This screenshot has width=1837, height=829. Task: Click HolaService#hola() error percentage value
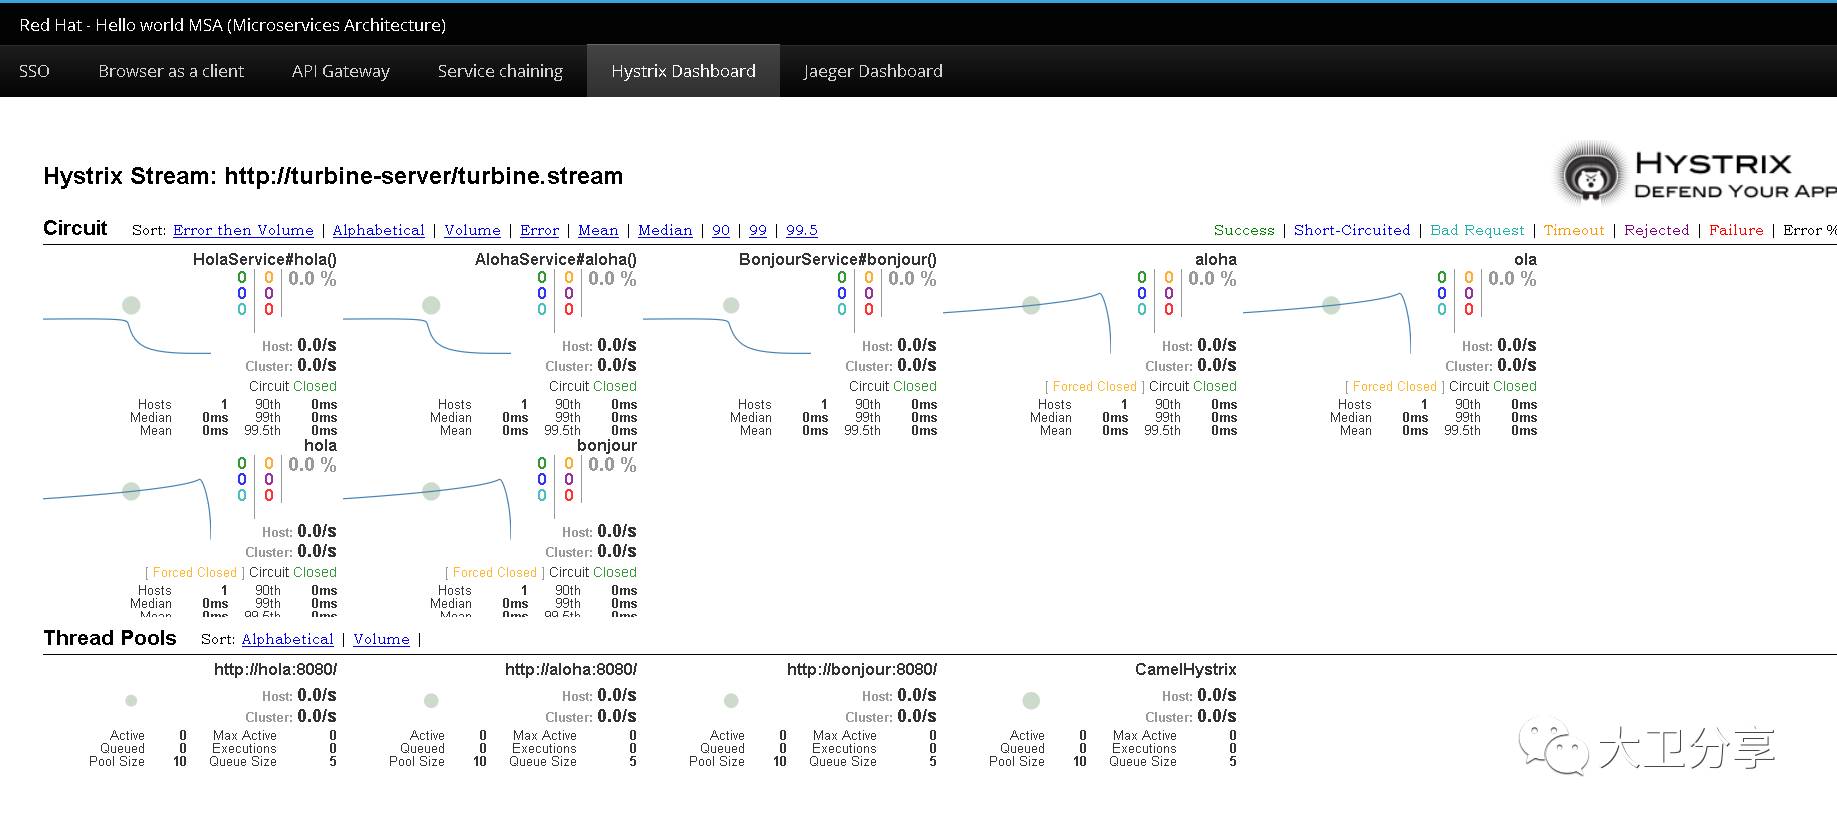[x=312, y=279]
